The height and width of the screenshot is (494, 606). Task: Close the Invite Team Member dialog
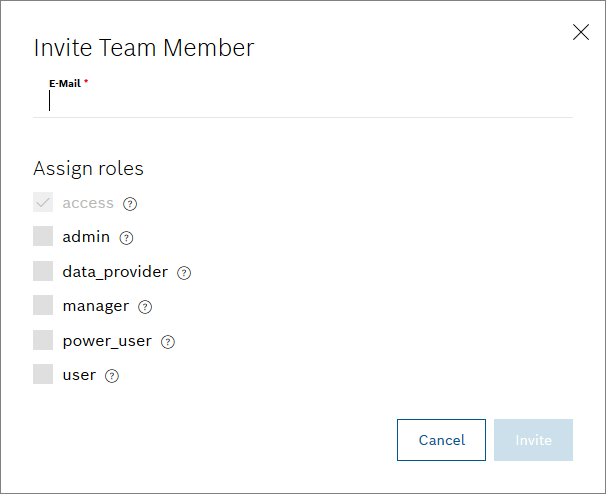pos(581,32)
